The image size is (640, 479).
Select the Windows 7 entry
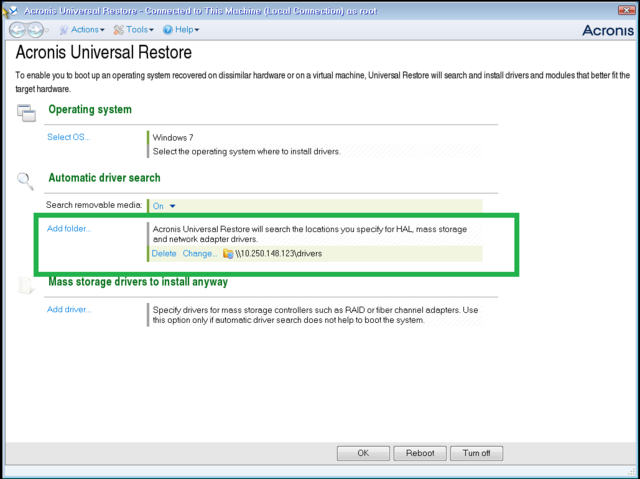173,137
